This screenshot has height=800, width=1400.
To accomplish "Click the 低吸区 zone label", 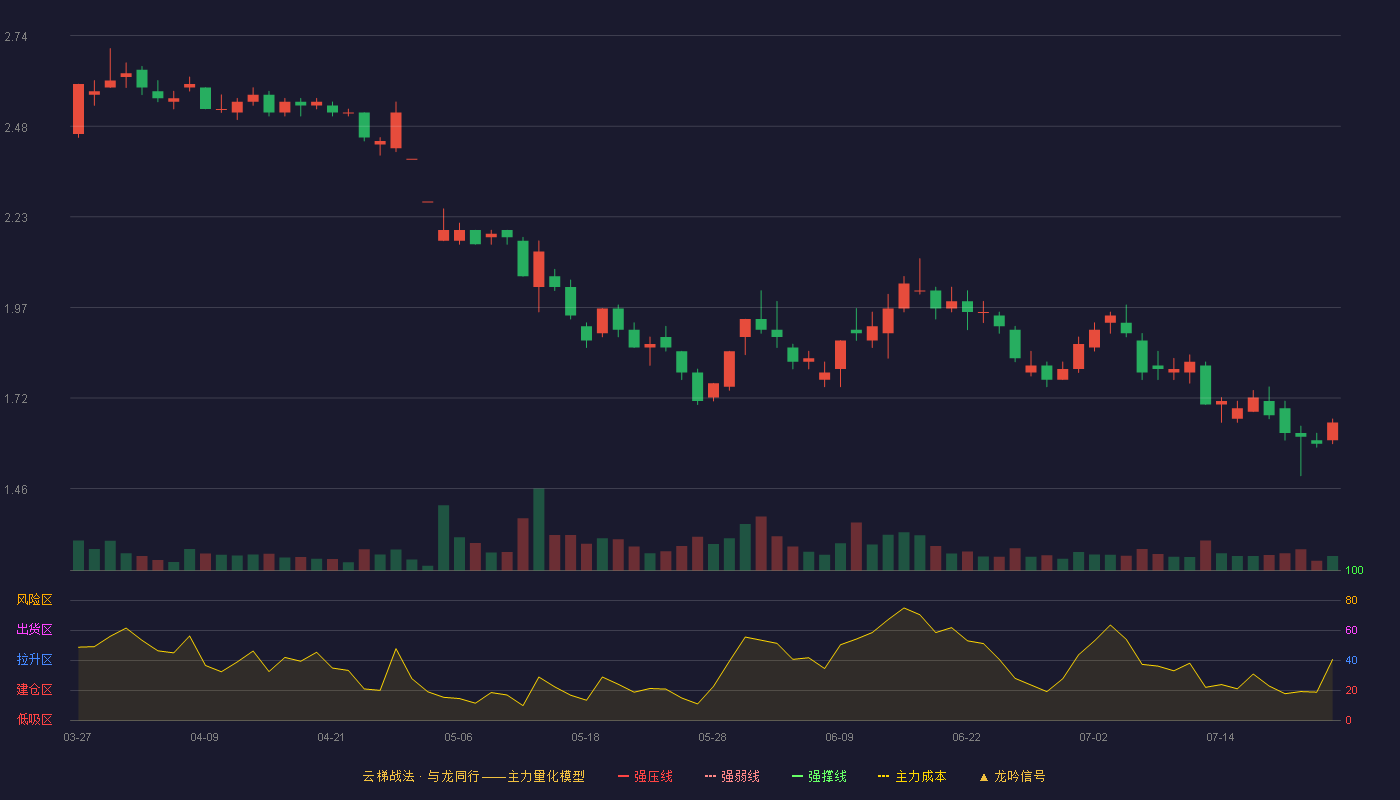I will tap(35, 719).
